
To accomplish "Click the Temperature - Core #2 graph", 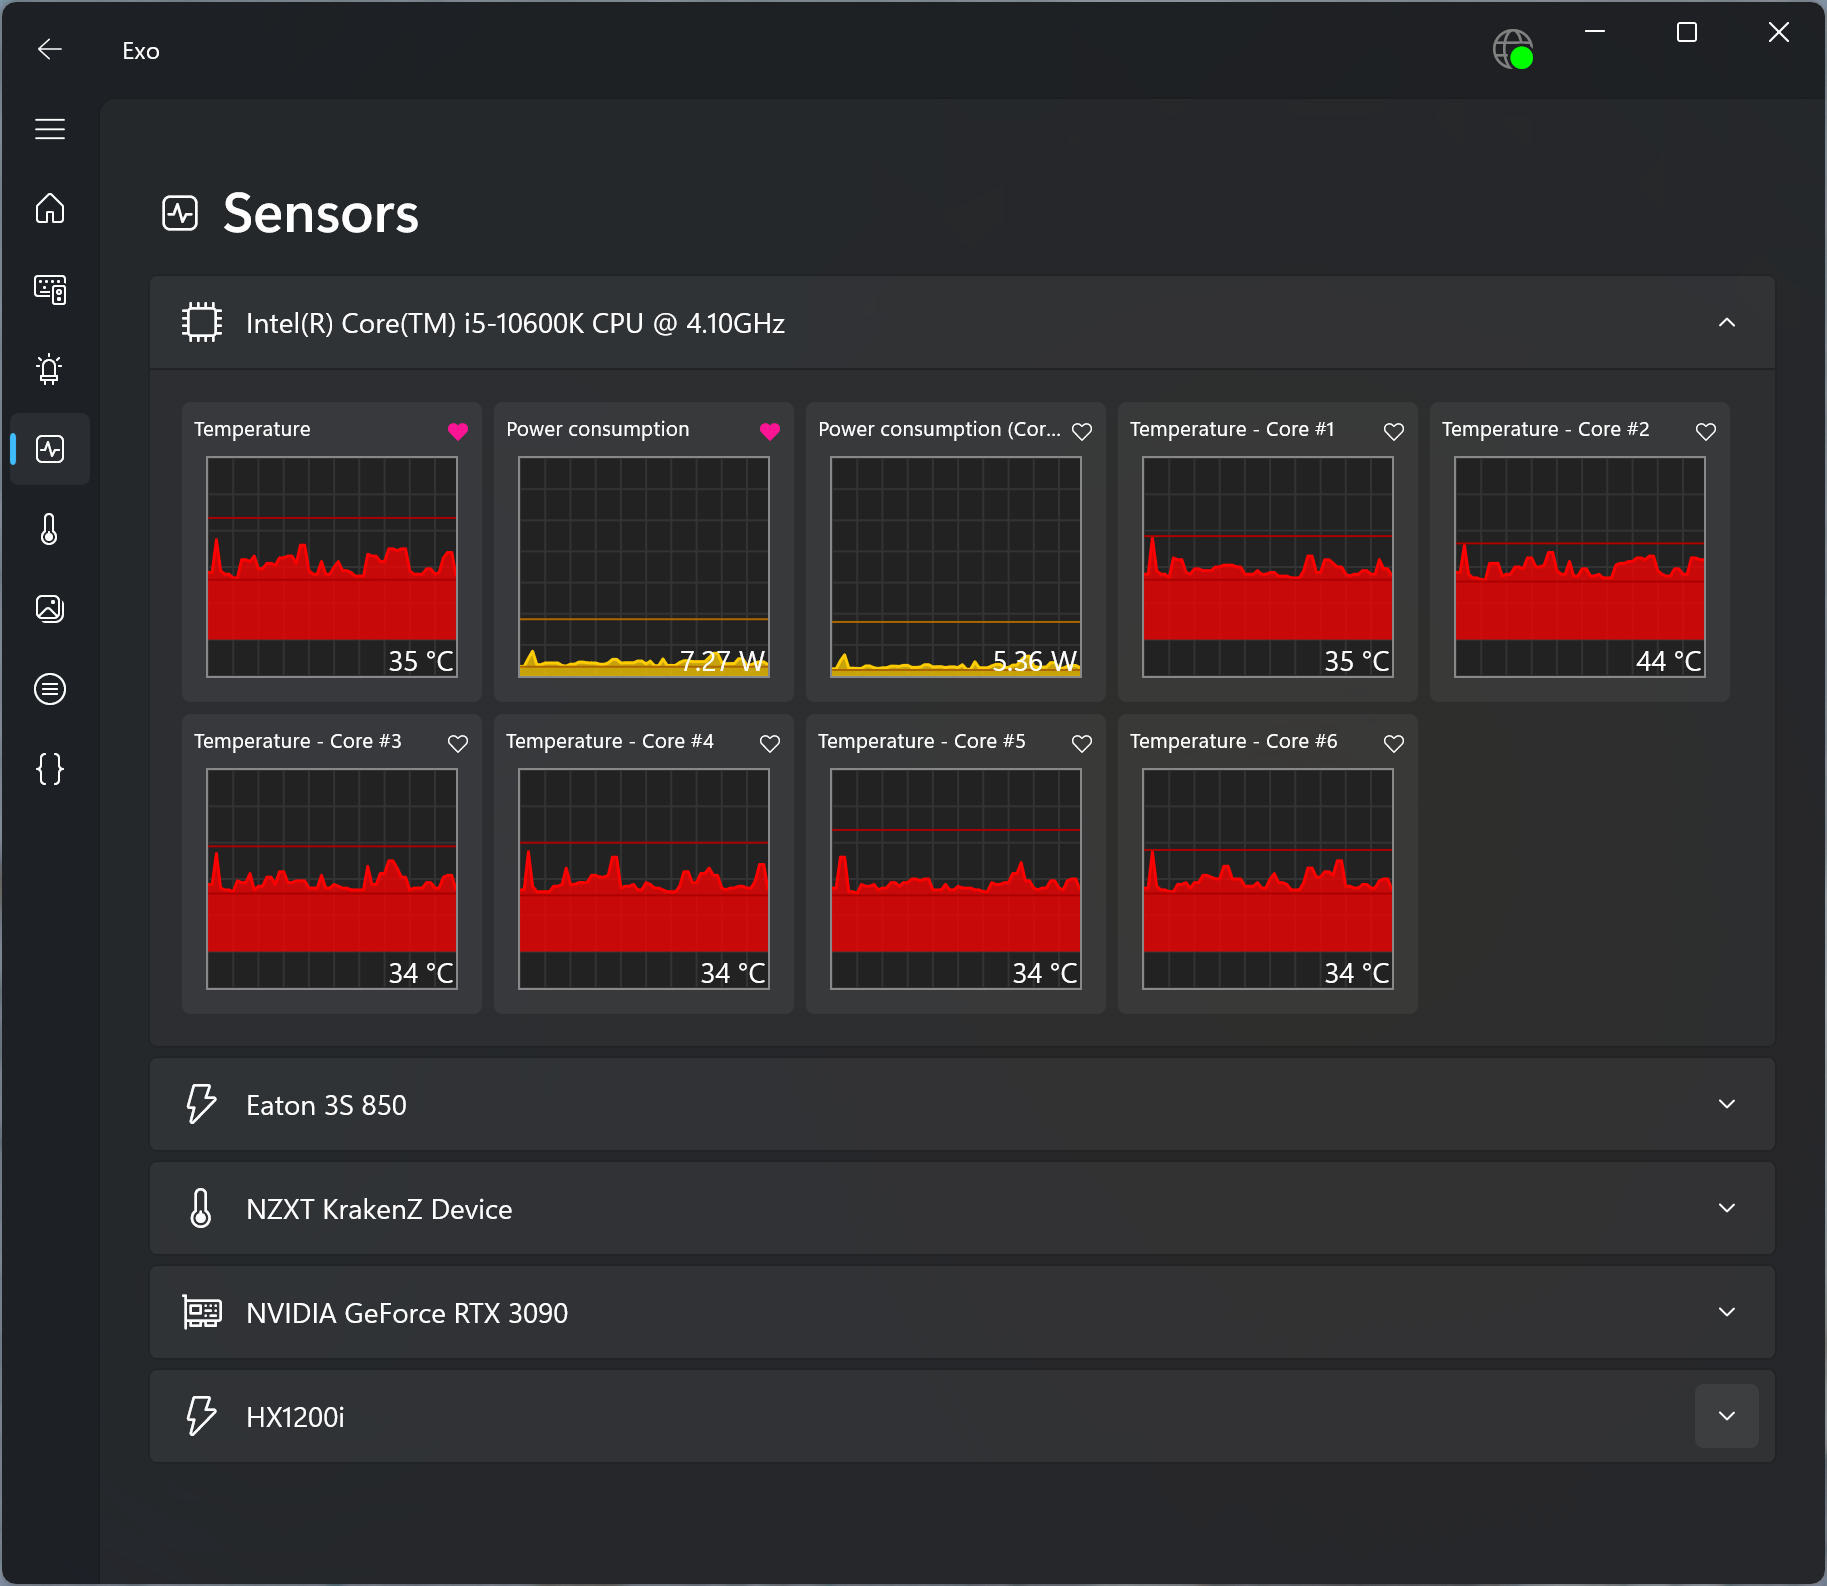I will [x=1580, y=567].
